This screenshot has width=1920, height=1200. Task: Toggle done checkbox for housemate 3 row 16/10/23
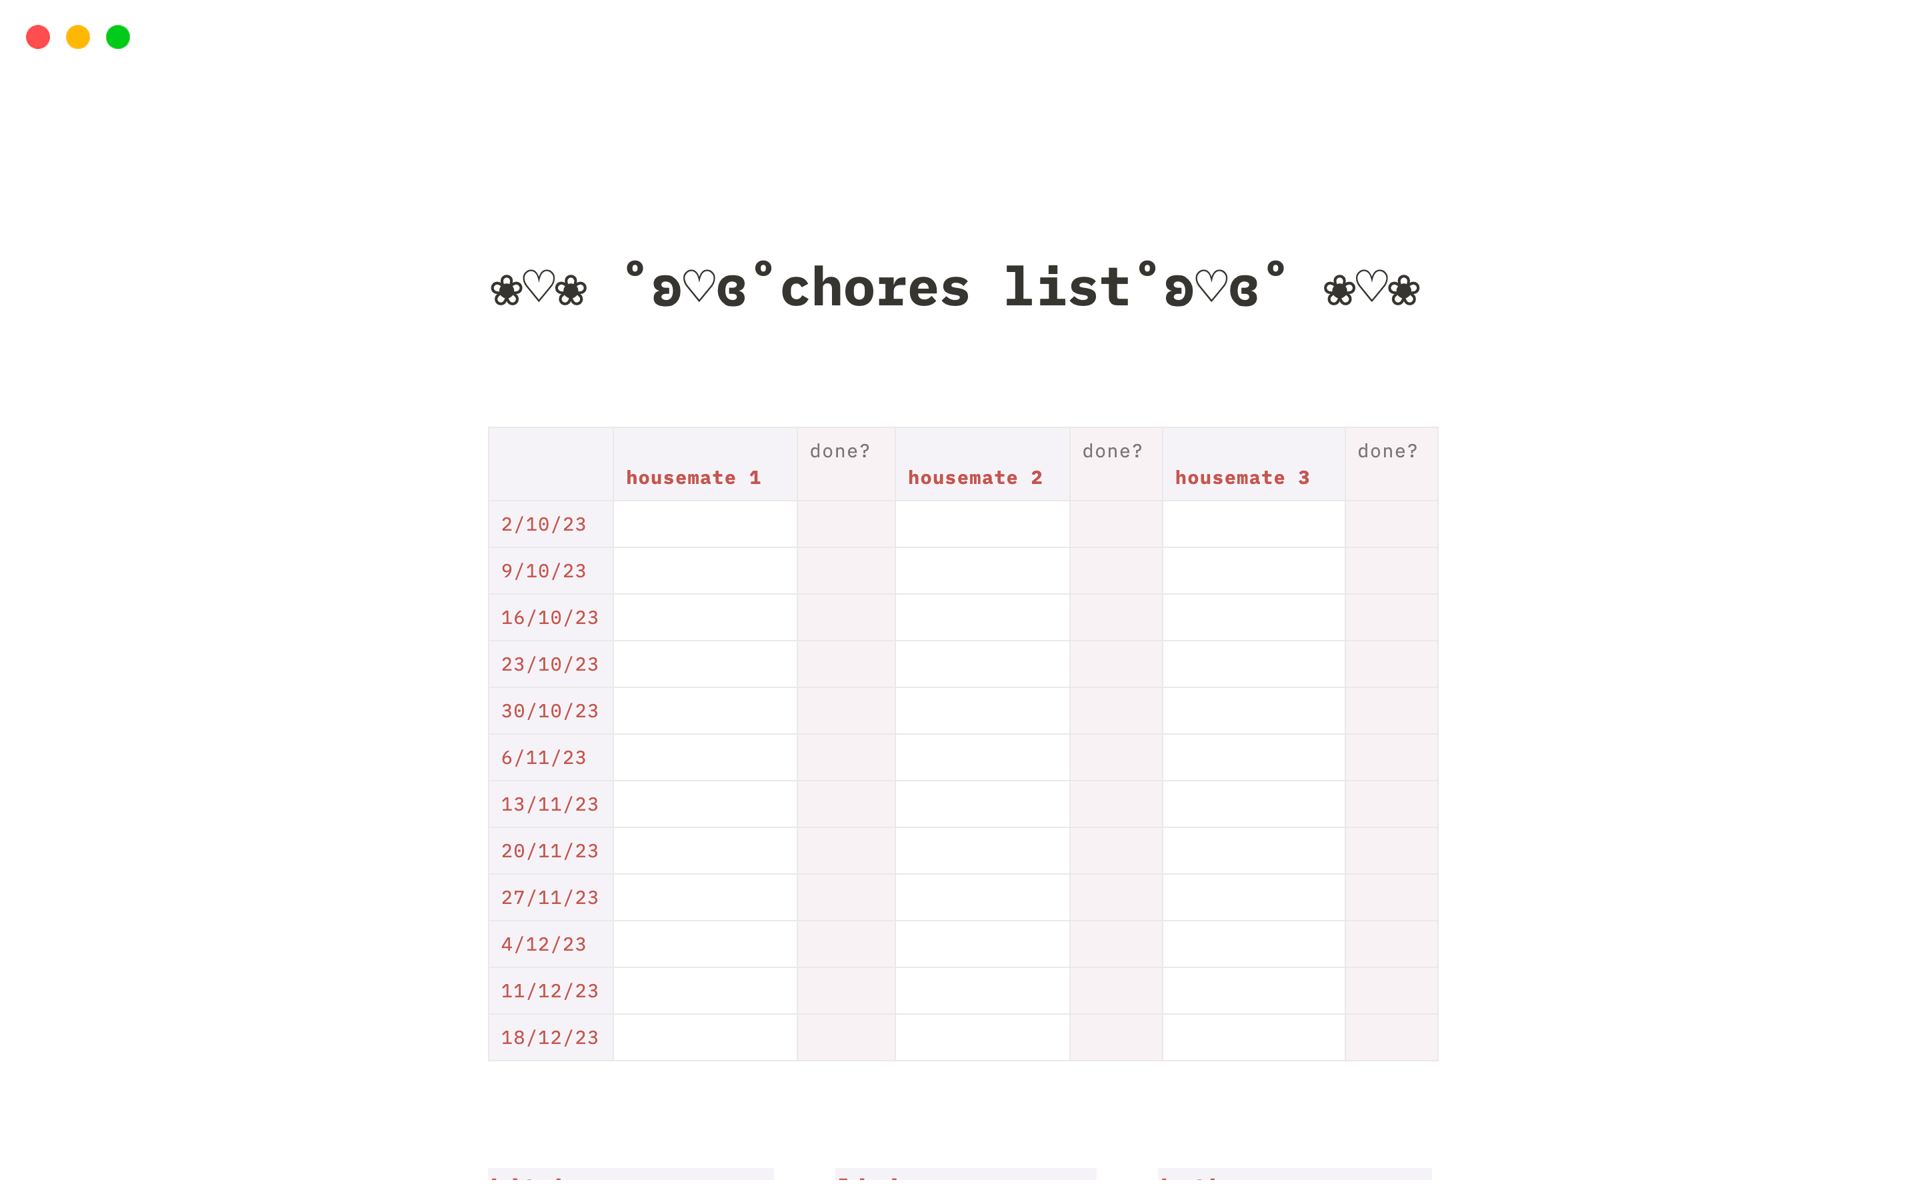click(1389, 617)
